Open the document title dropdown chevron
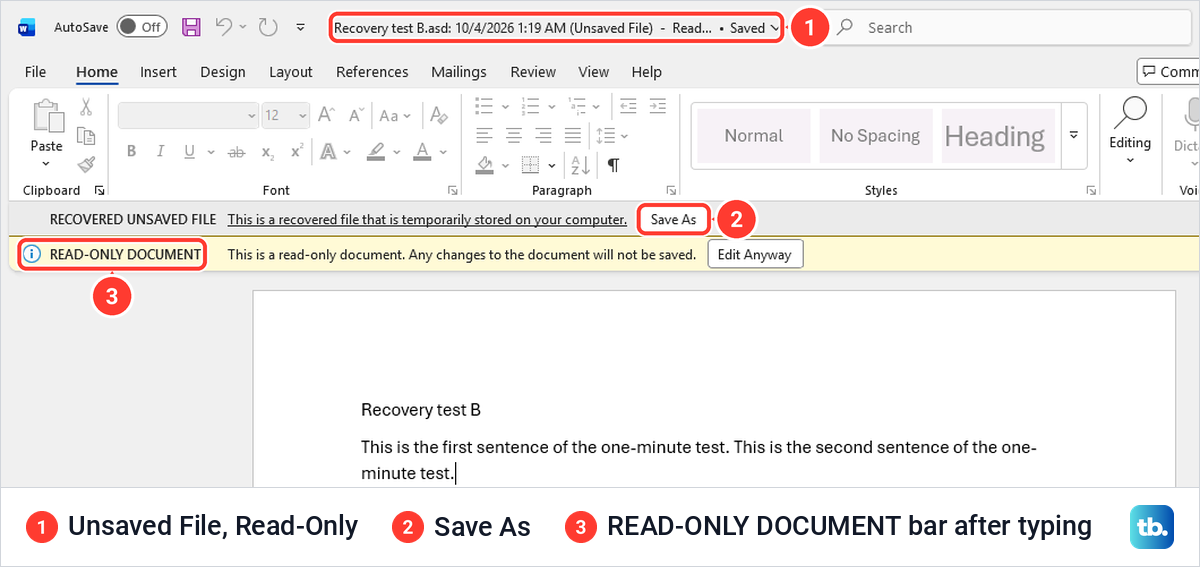 coord(775,28)
